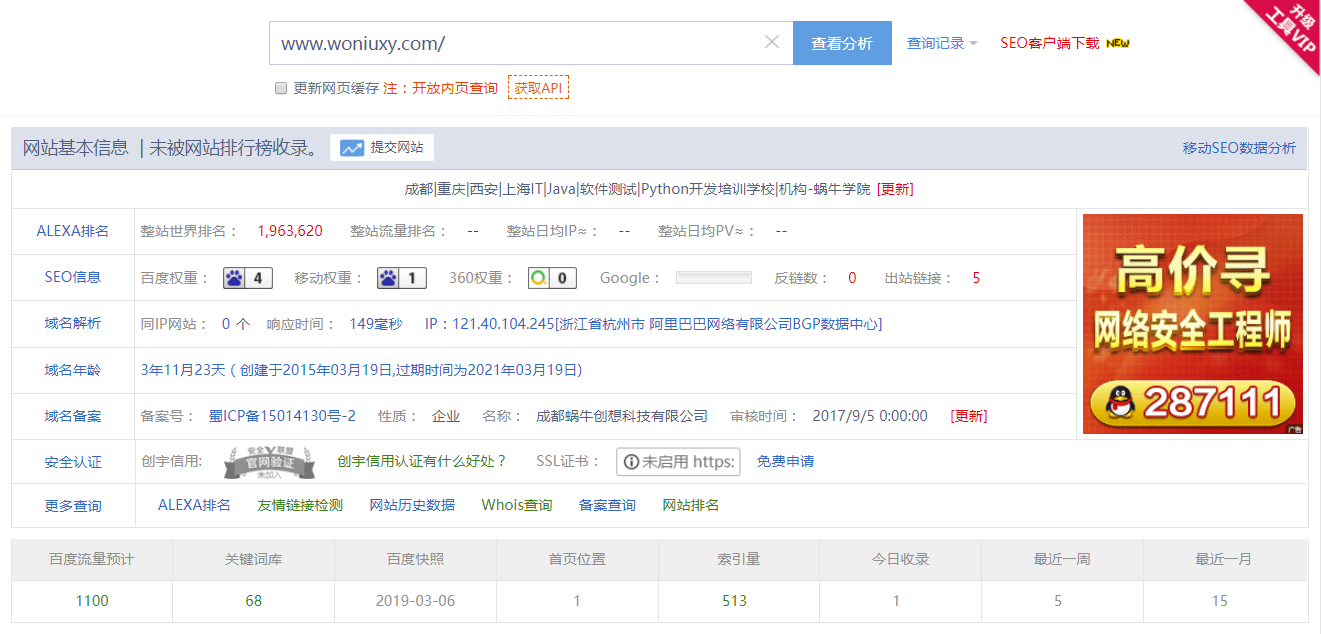This screenshot has height=634, width=1321.
Task: Click the 获取API button
Action: click(538, 88)
